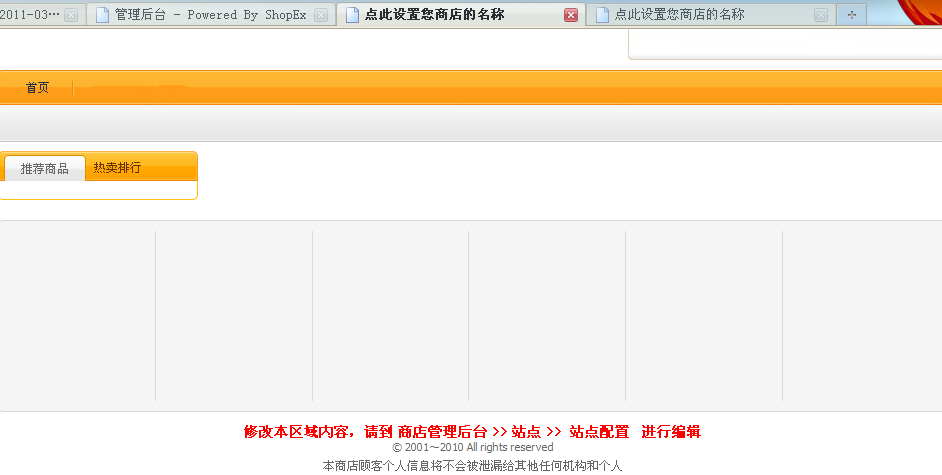This screenshot has width=942, height=475.
Task: Click page icon on the bold active tab
Action: [x=352, y=15]
